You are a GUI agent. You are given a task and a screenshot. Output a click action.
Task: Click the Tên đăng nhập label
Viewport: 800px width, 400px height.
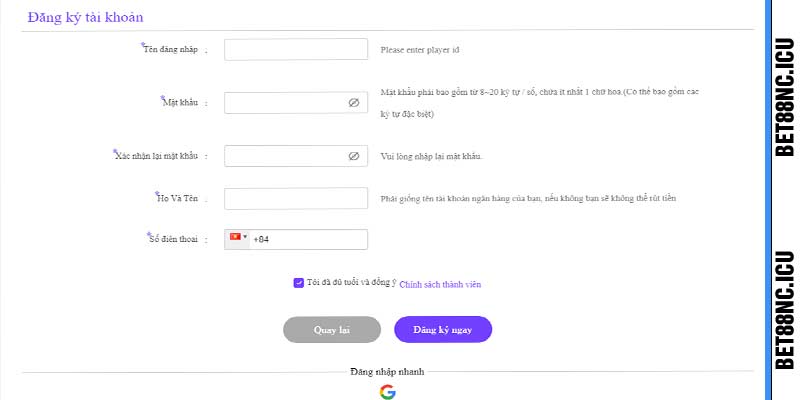pos(170,49)
